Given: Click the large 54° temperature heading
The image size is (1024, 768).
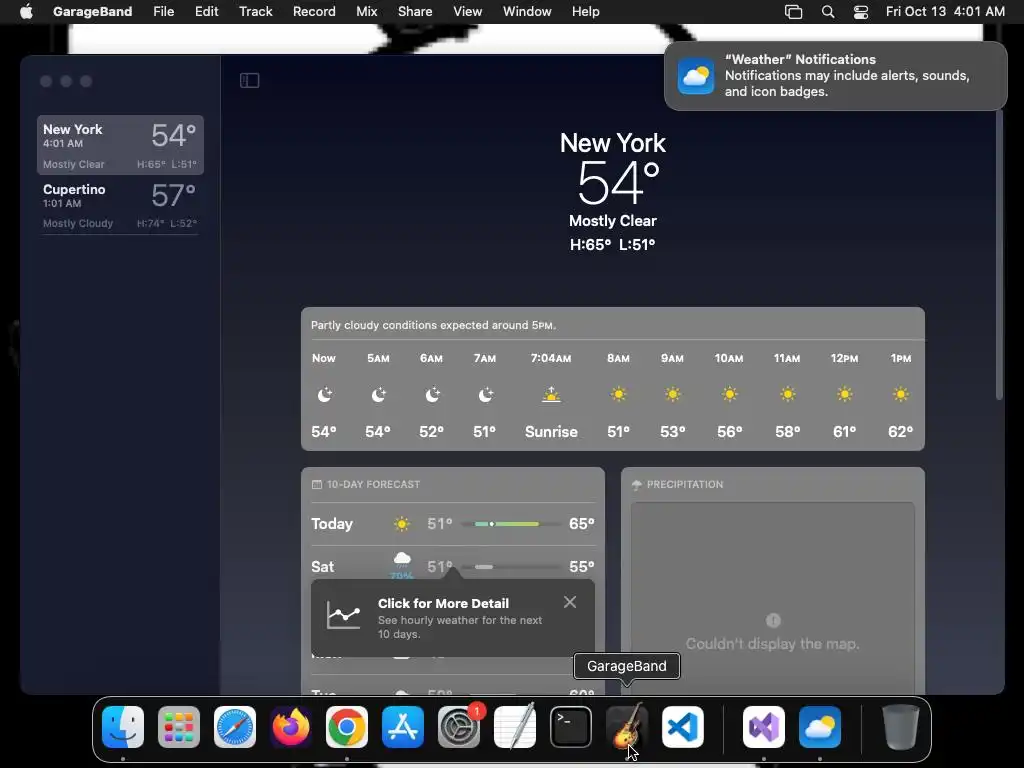Looking at the screenshot, I should (618, 183).
